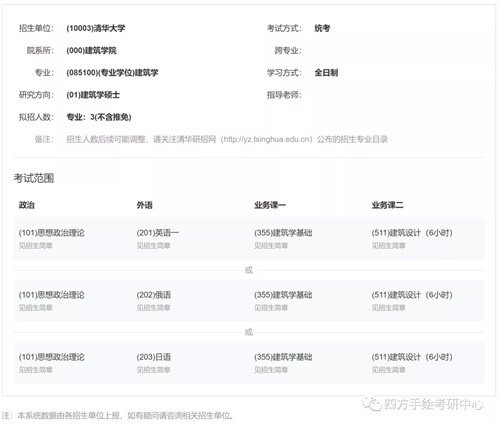Click (511)建筑设计 in the 俄语 row
The height and width of the screenshot is (426, 500).
412,295
